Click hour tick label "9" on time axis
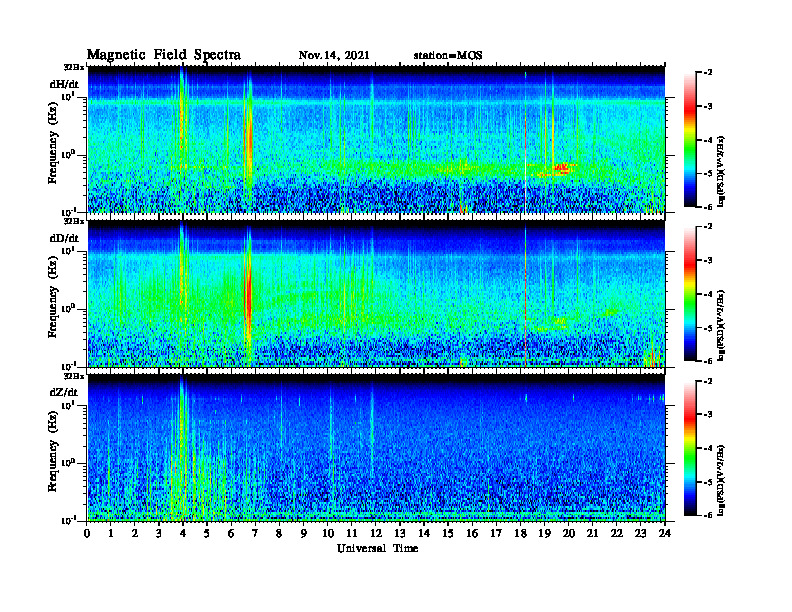792x612 pixels. click(304, 533)
